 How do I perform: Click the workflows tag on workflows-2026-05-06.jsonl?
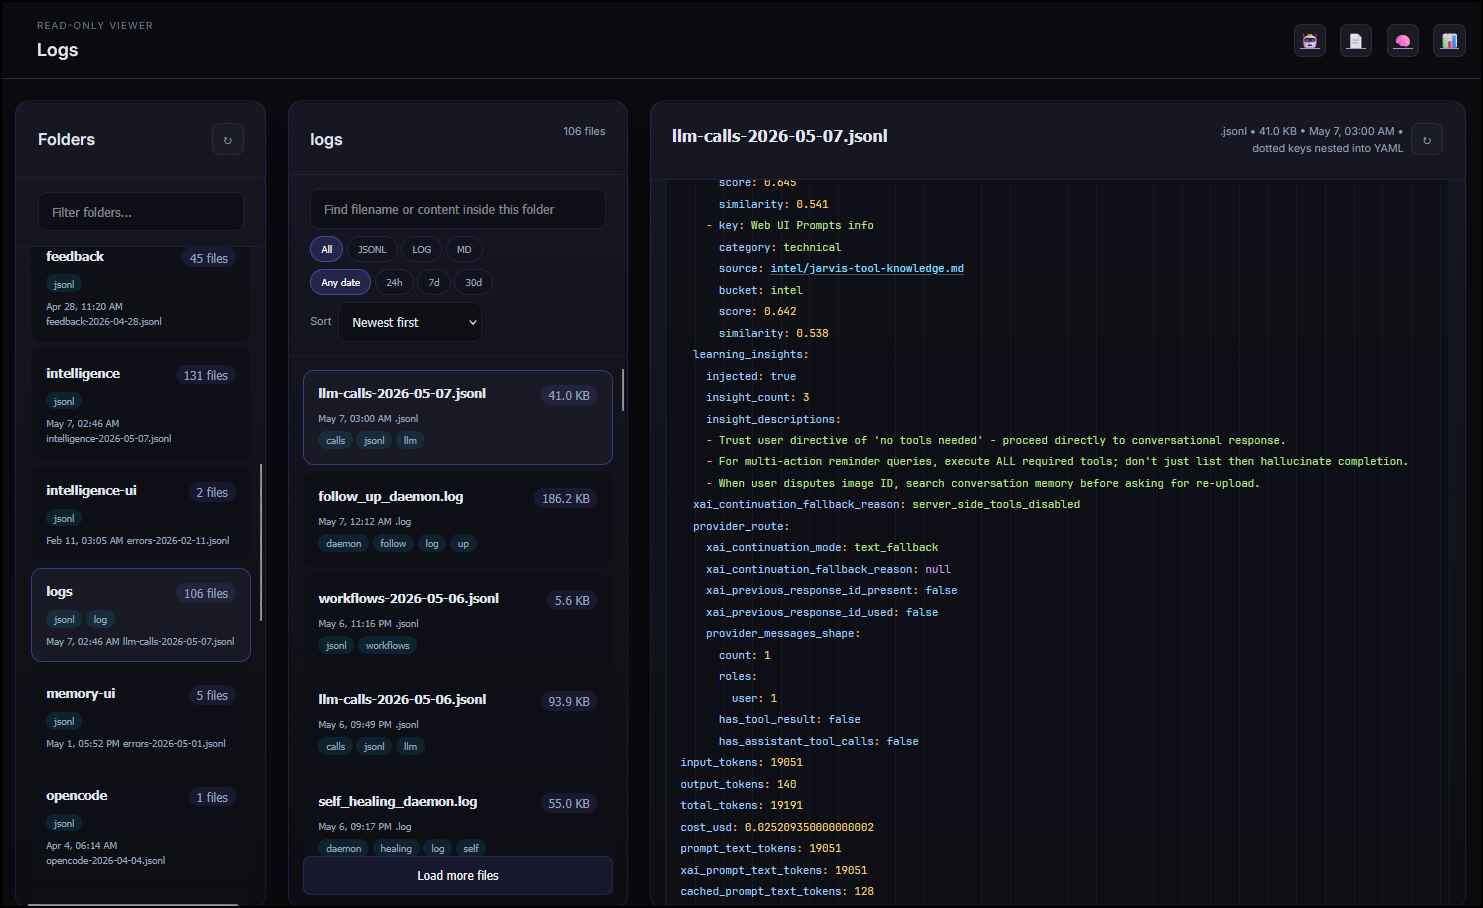pyautogui.click(x=387, y=645)
